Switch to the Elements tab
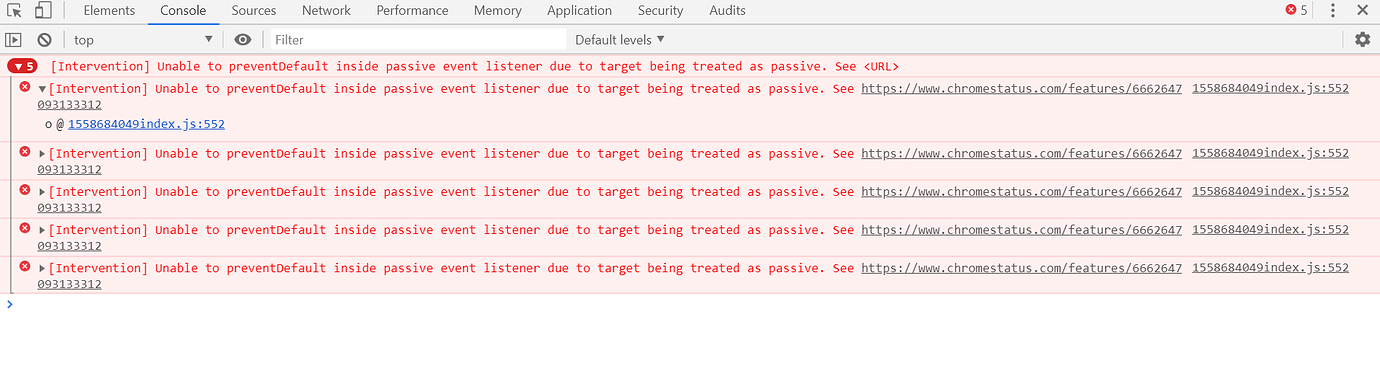 [x=109, y=11]
